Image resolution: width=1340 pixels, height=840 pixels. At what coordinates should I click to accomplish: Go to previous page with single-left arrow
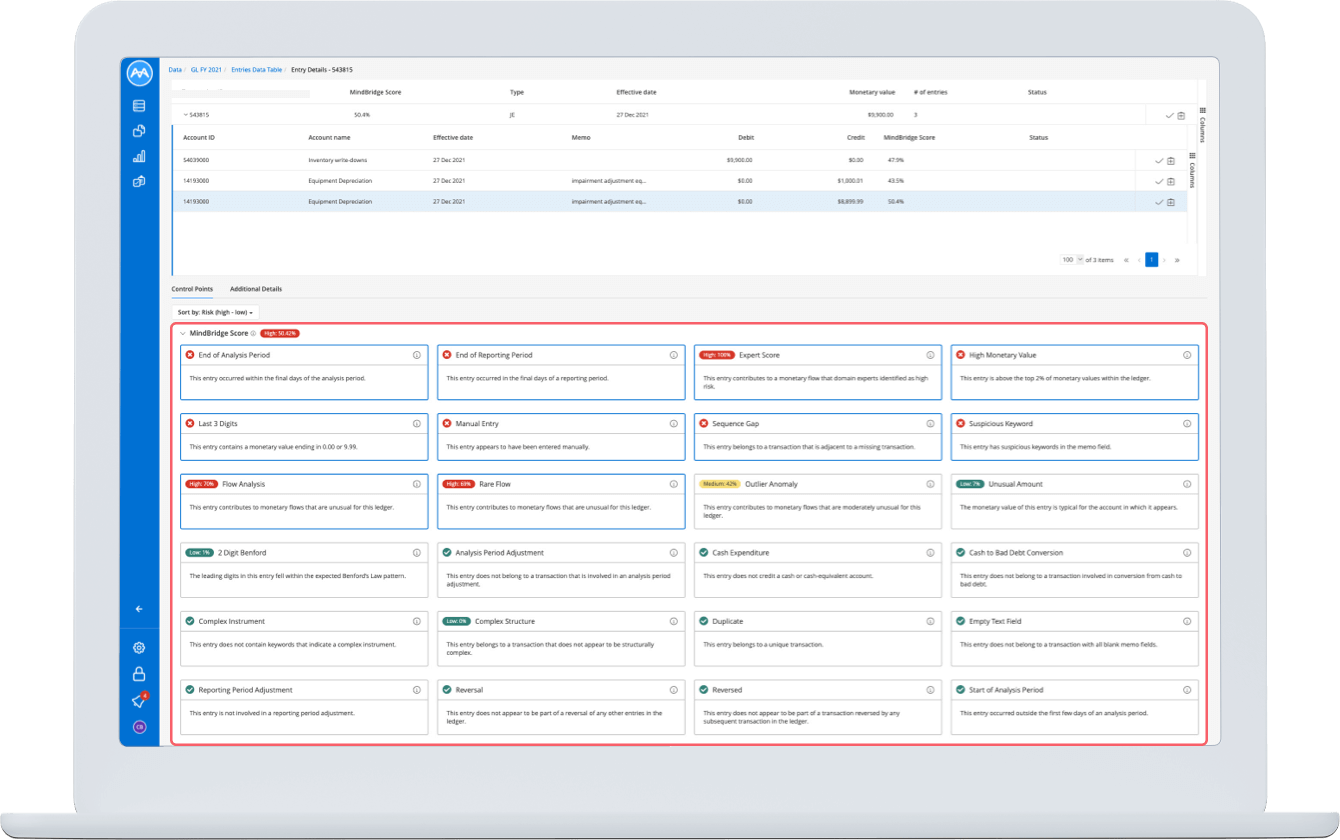[1139, 260]
